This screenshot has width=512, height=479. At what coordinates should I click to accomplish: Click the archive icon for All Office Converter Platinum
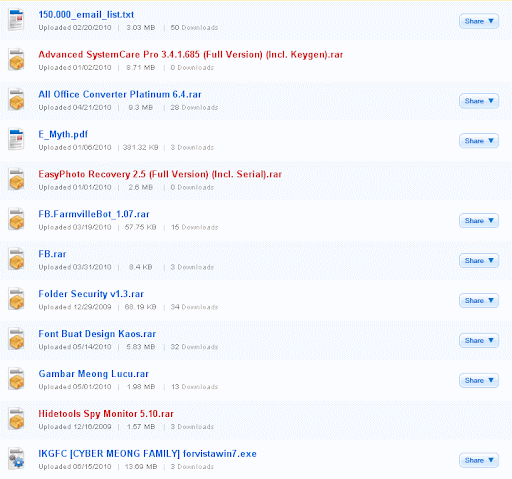16,100
